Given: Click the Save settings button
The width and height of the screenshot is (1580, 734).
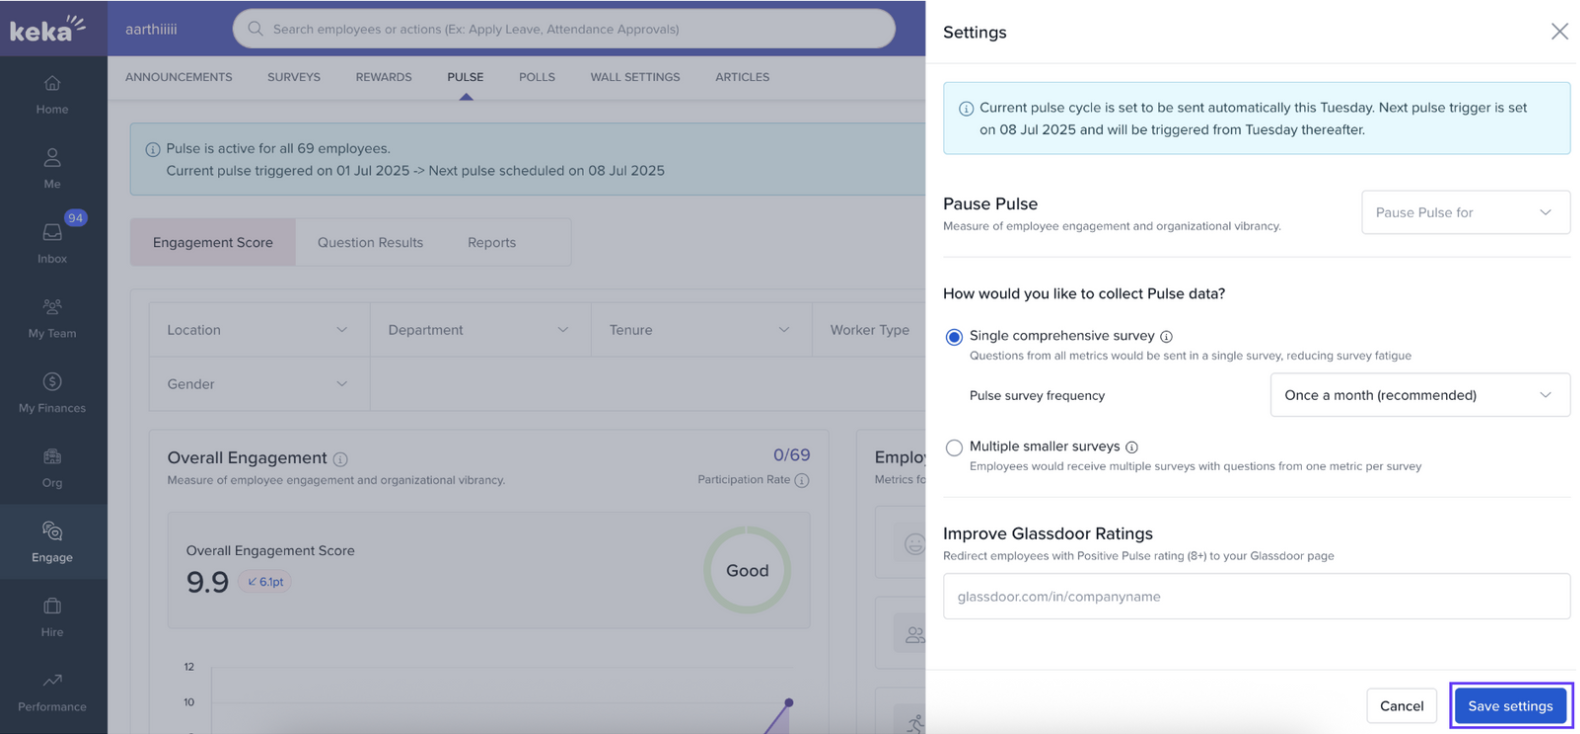Looking at the screenshot, I should pos(1510,706).
